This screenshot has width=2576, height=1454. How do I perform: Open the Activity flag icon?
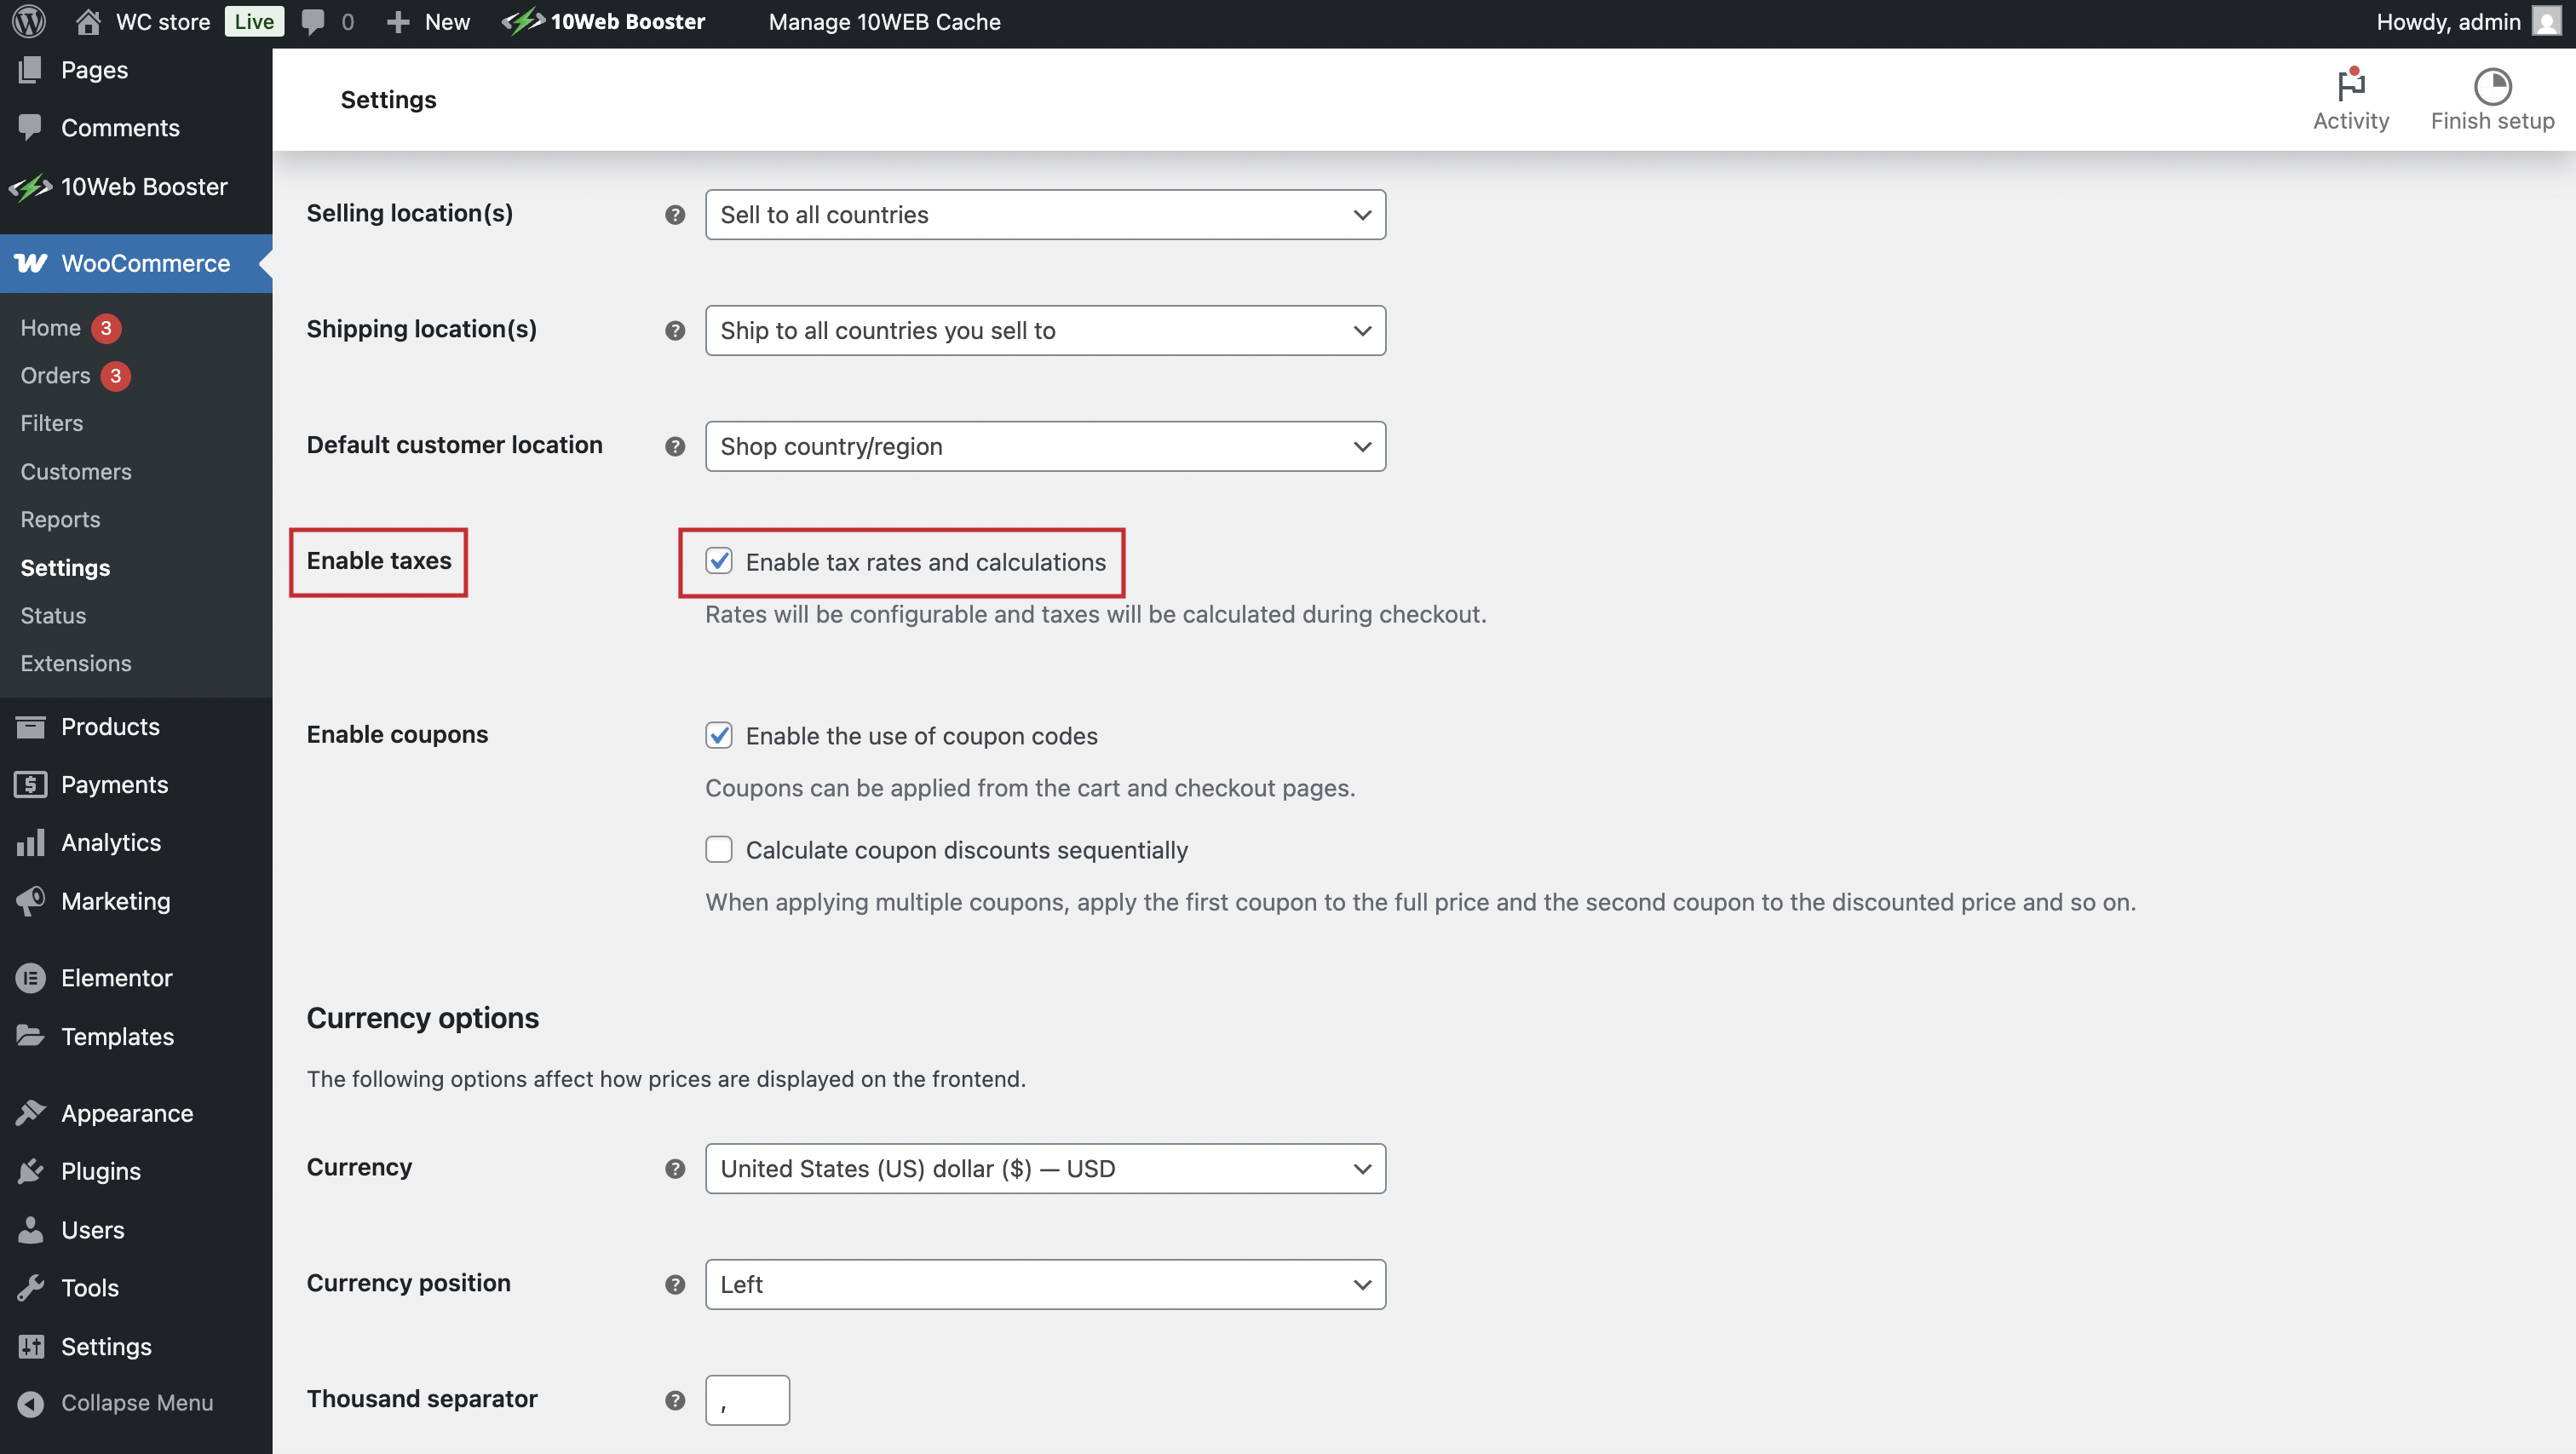pyautogui.click(x=2350, y=85)
